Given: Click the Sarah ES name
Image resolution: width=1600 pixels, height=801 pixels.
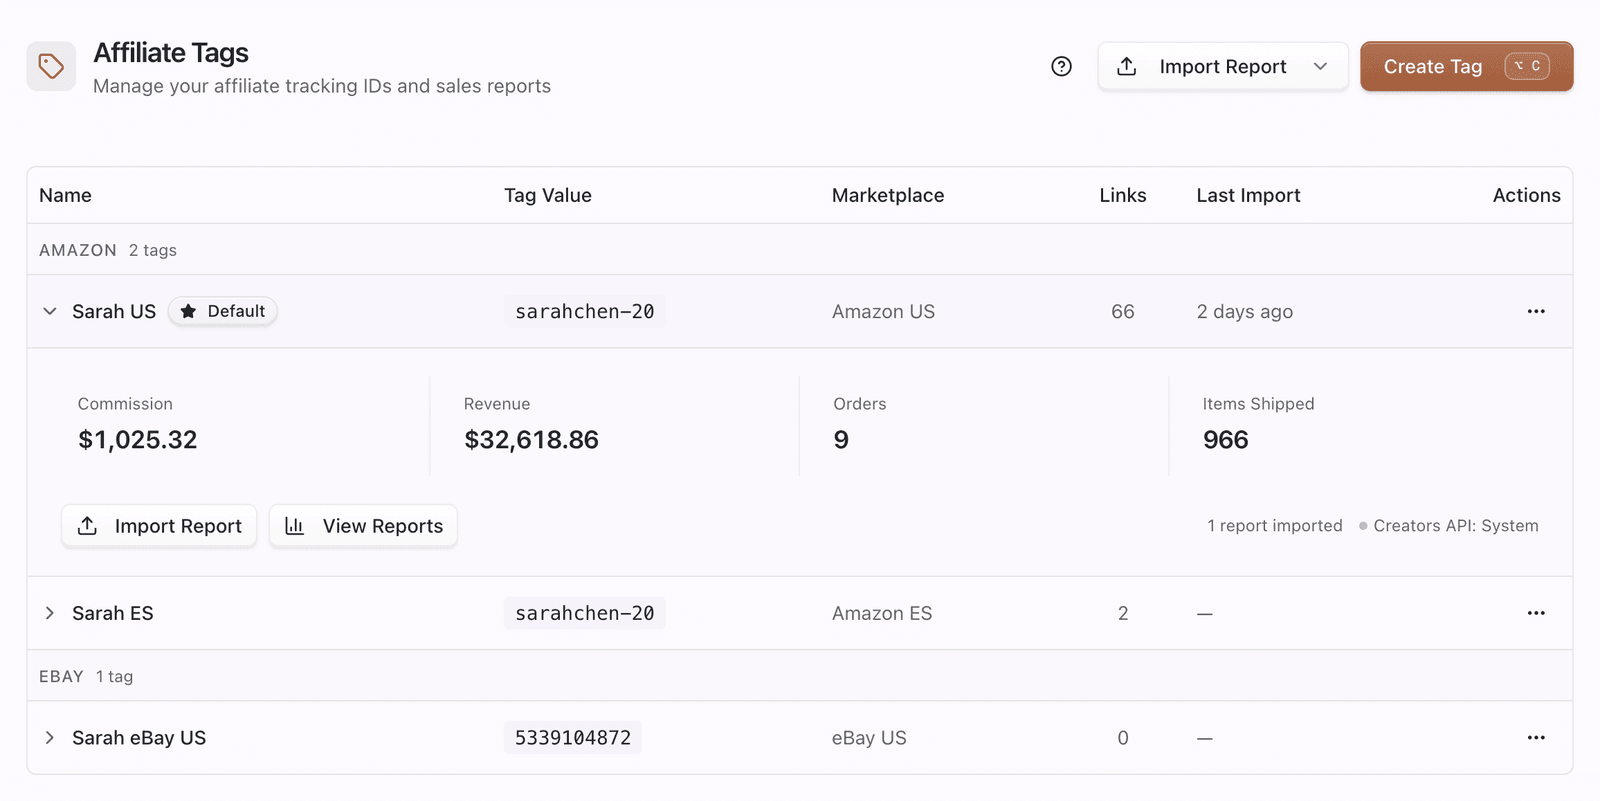Looking at the screenshot, I should pyautogui.click(x=113, y=613).
